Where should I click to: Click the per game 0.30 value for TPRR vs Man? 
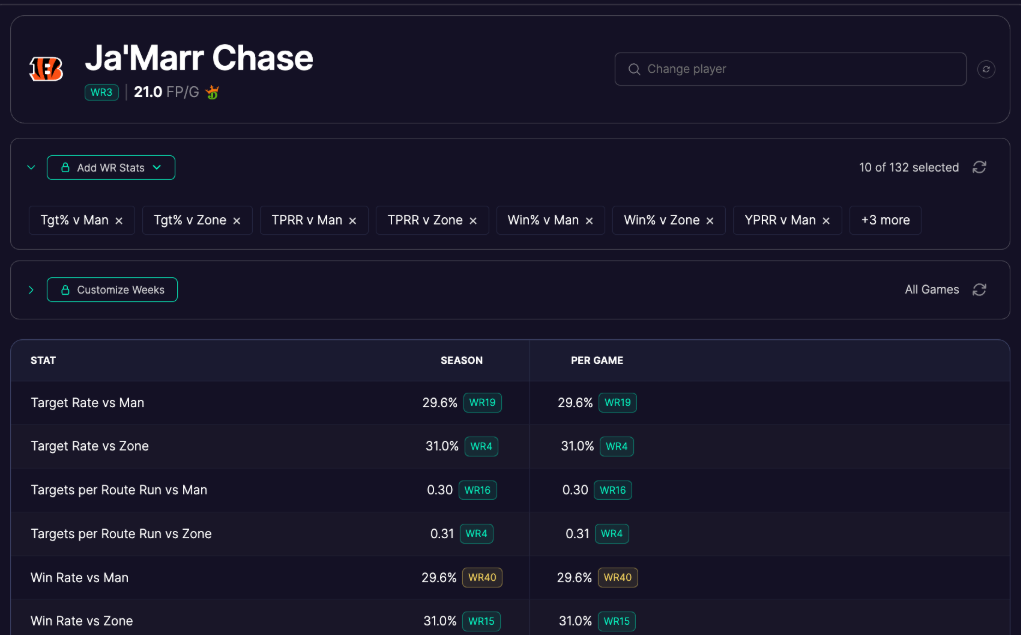[575, 490]
